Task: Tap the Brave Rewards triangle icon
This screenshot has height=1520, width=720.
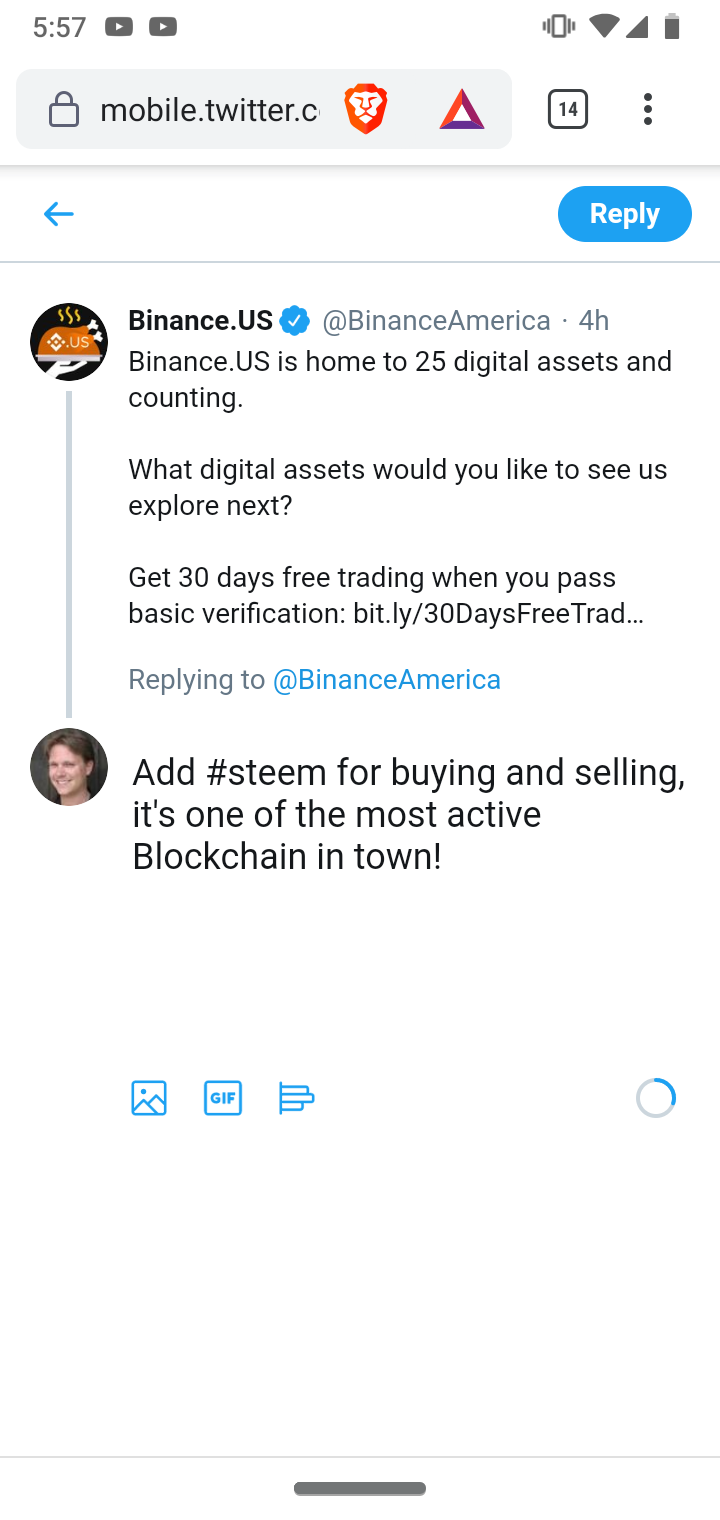Action: [461, 109]
